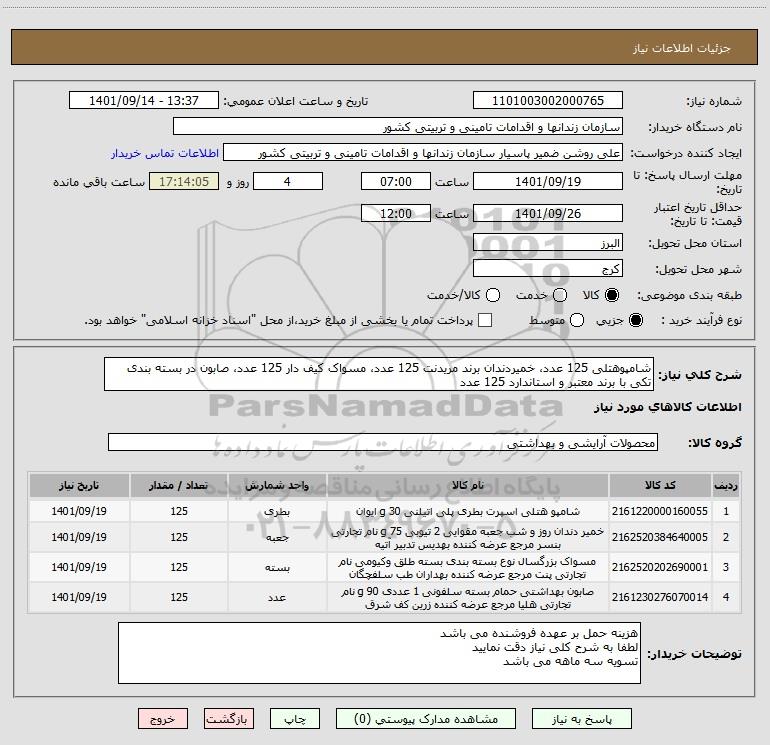Click the announcement date field 1401/09/14 - 13:37
The image size is (770, 745).
pos(144,101)
